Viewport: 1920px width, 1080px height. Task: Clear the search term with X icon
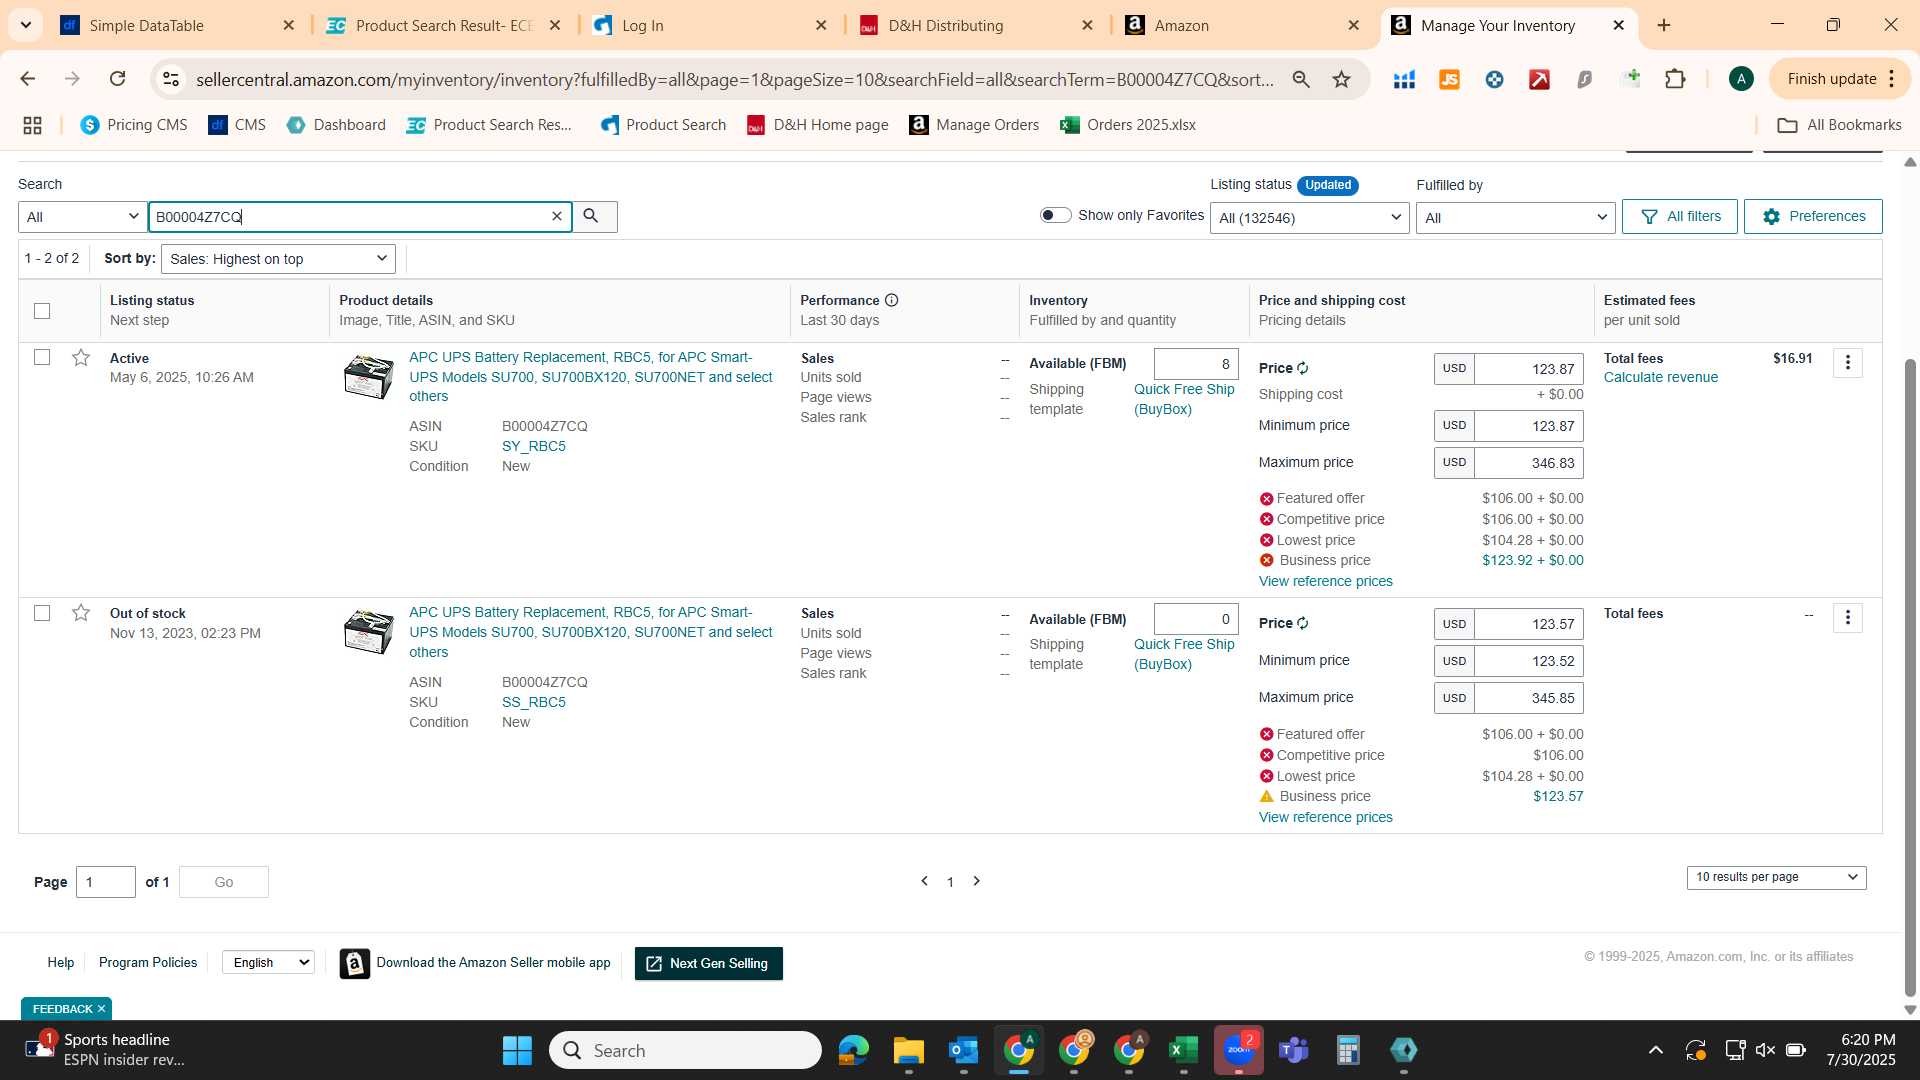557,216
